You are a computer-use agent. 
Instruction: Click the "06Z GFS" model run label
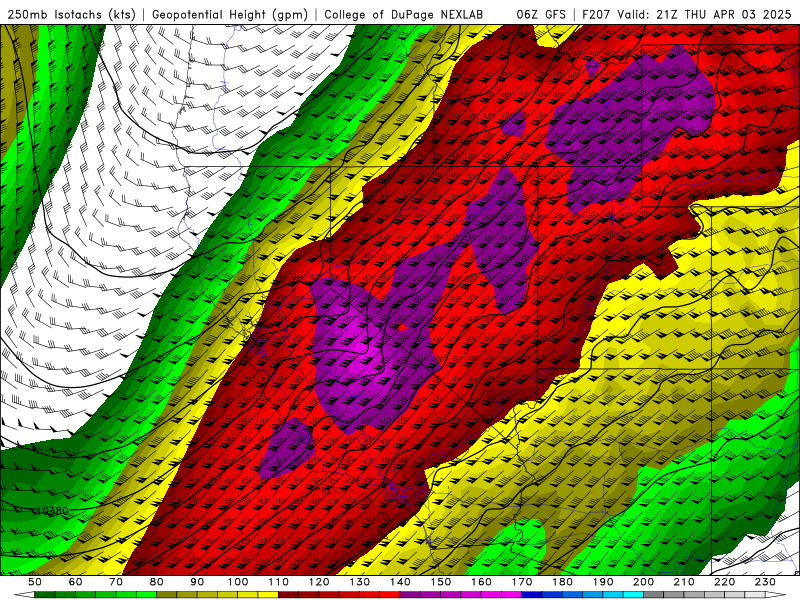click(x=541, y=14)
